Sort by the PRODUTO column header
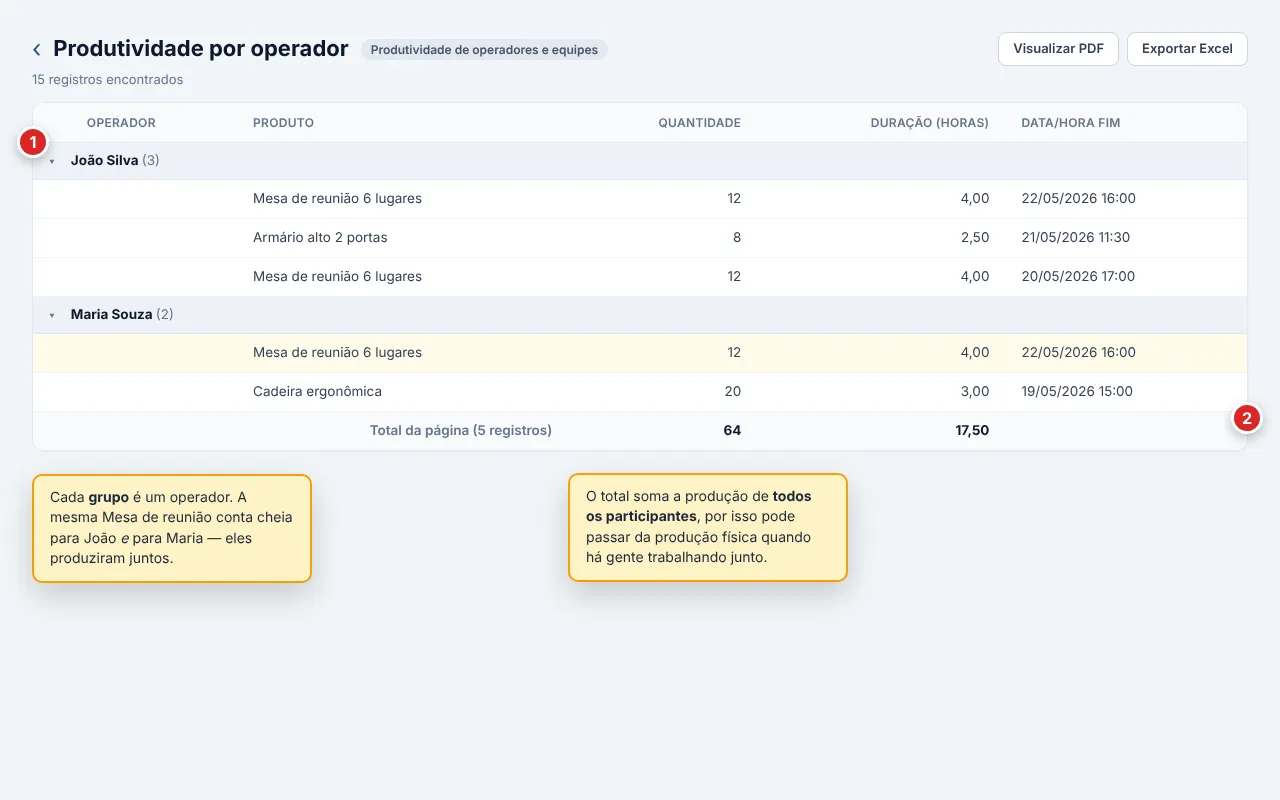Screen dimensions: 1280x800 [283, 123]
